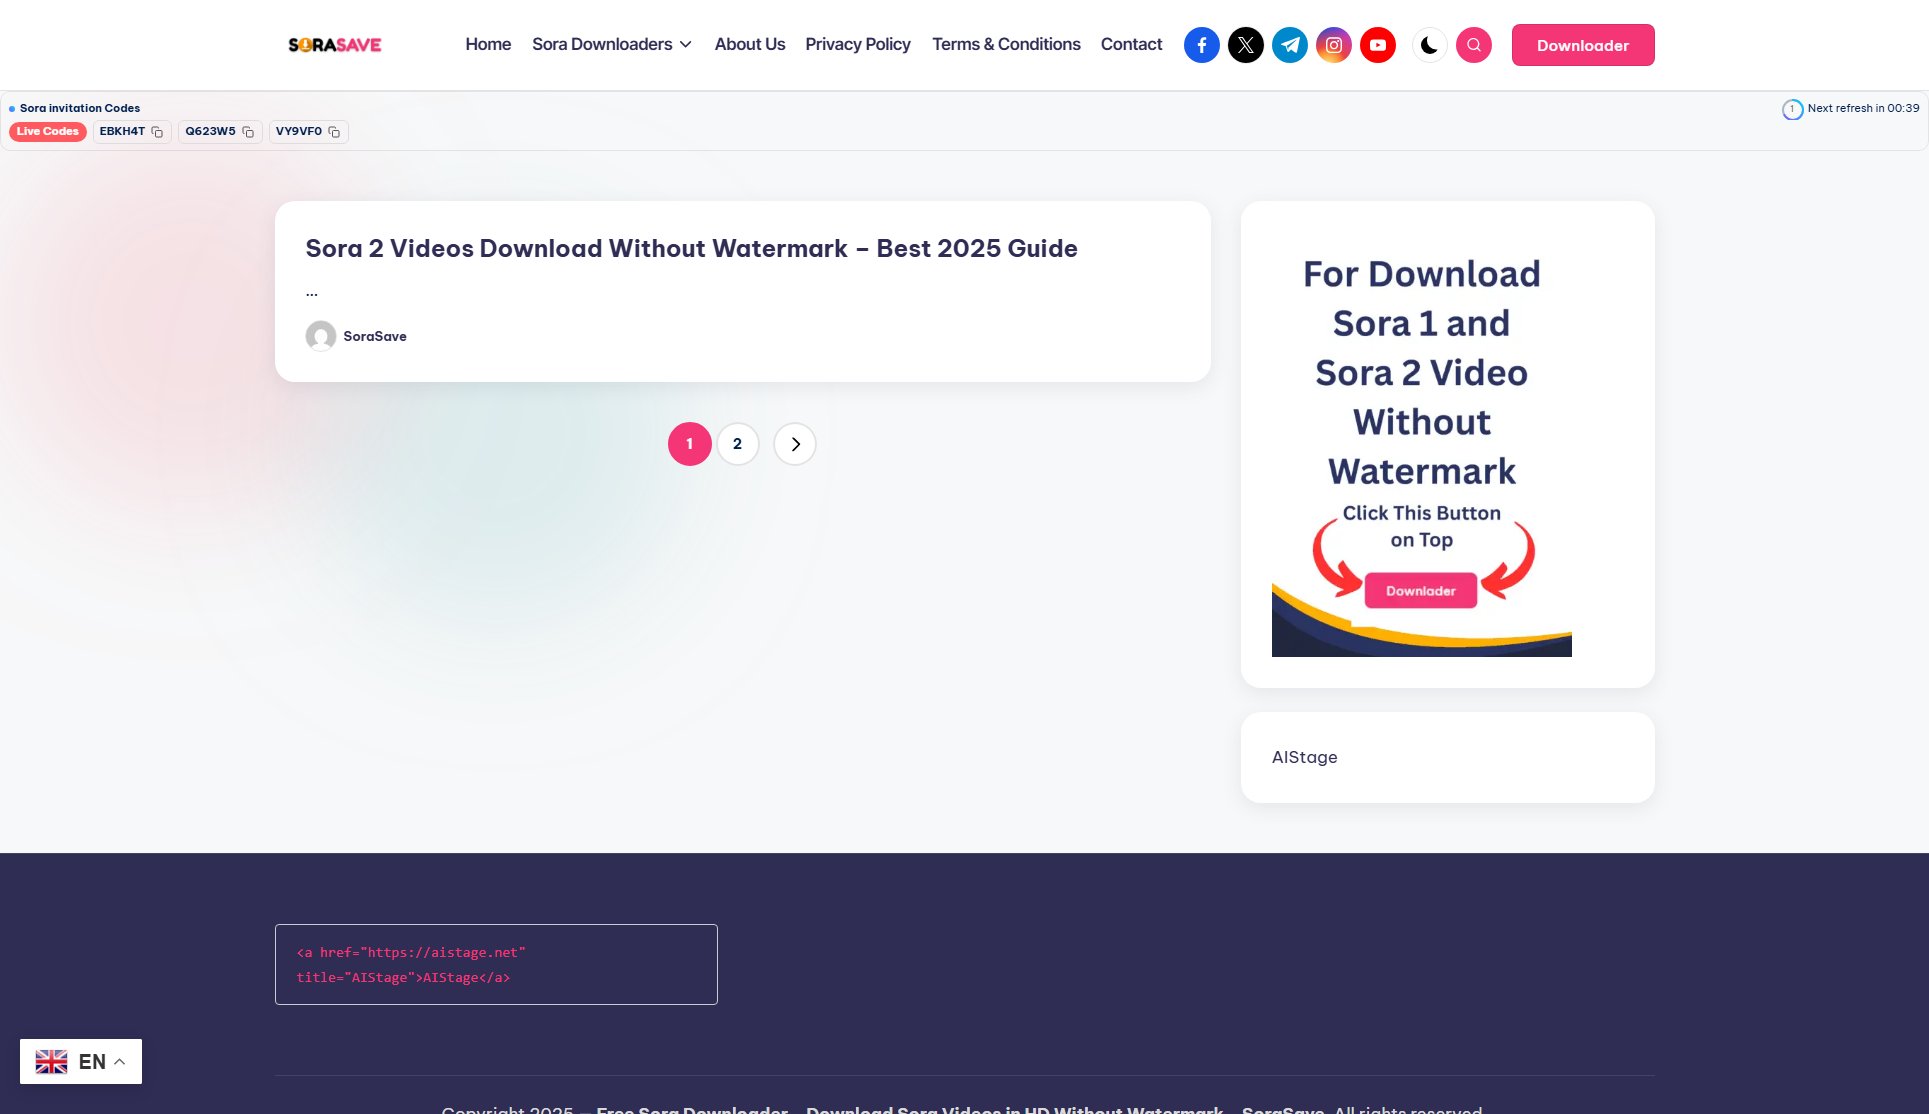The height and width of the screenshot is (1114, 1929).
Task: Open the site search
Action: pyautogui.click(x=1473, y=44)
